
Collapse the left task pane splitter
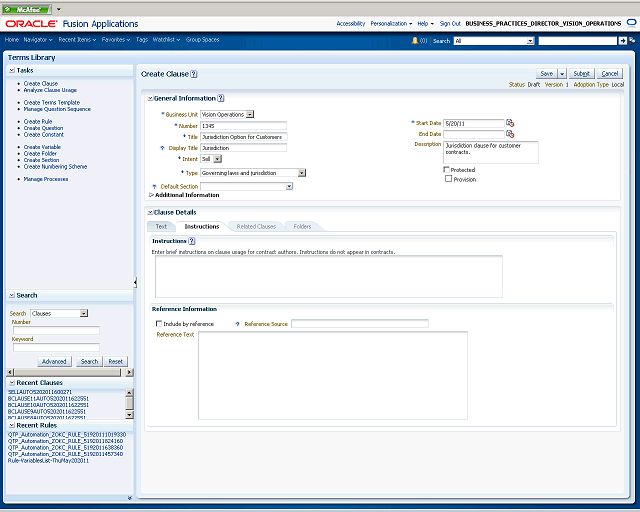click(135, 282)
